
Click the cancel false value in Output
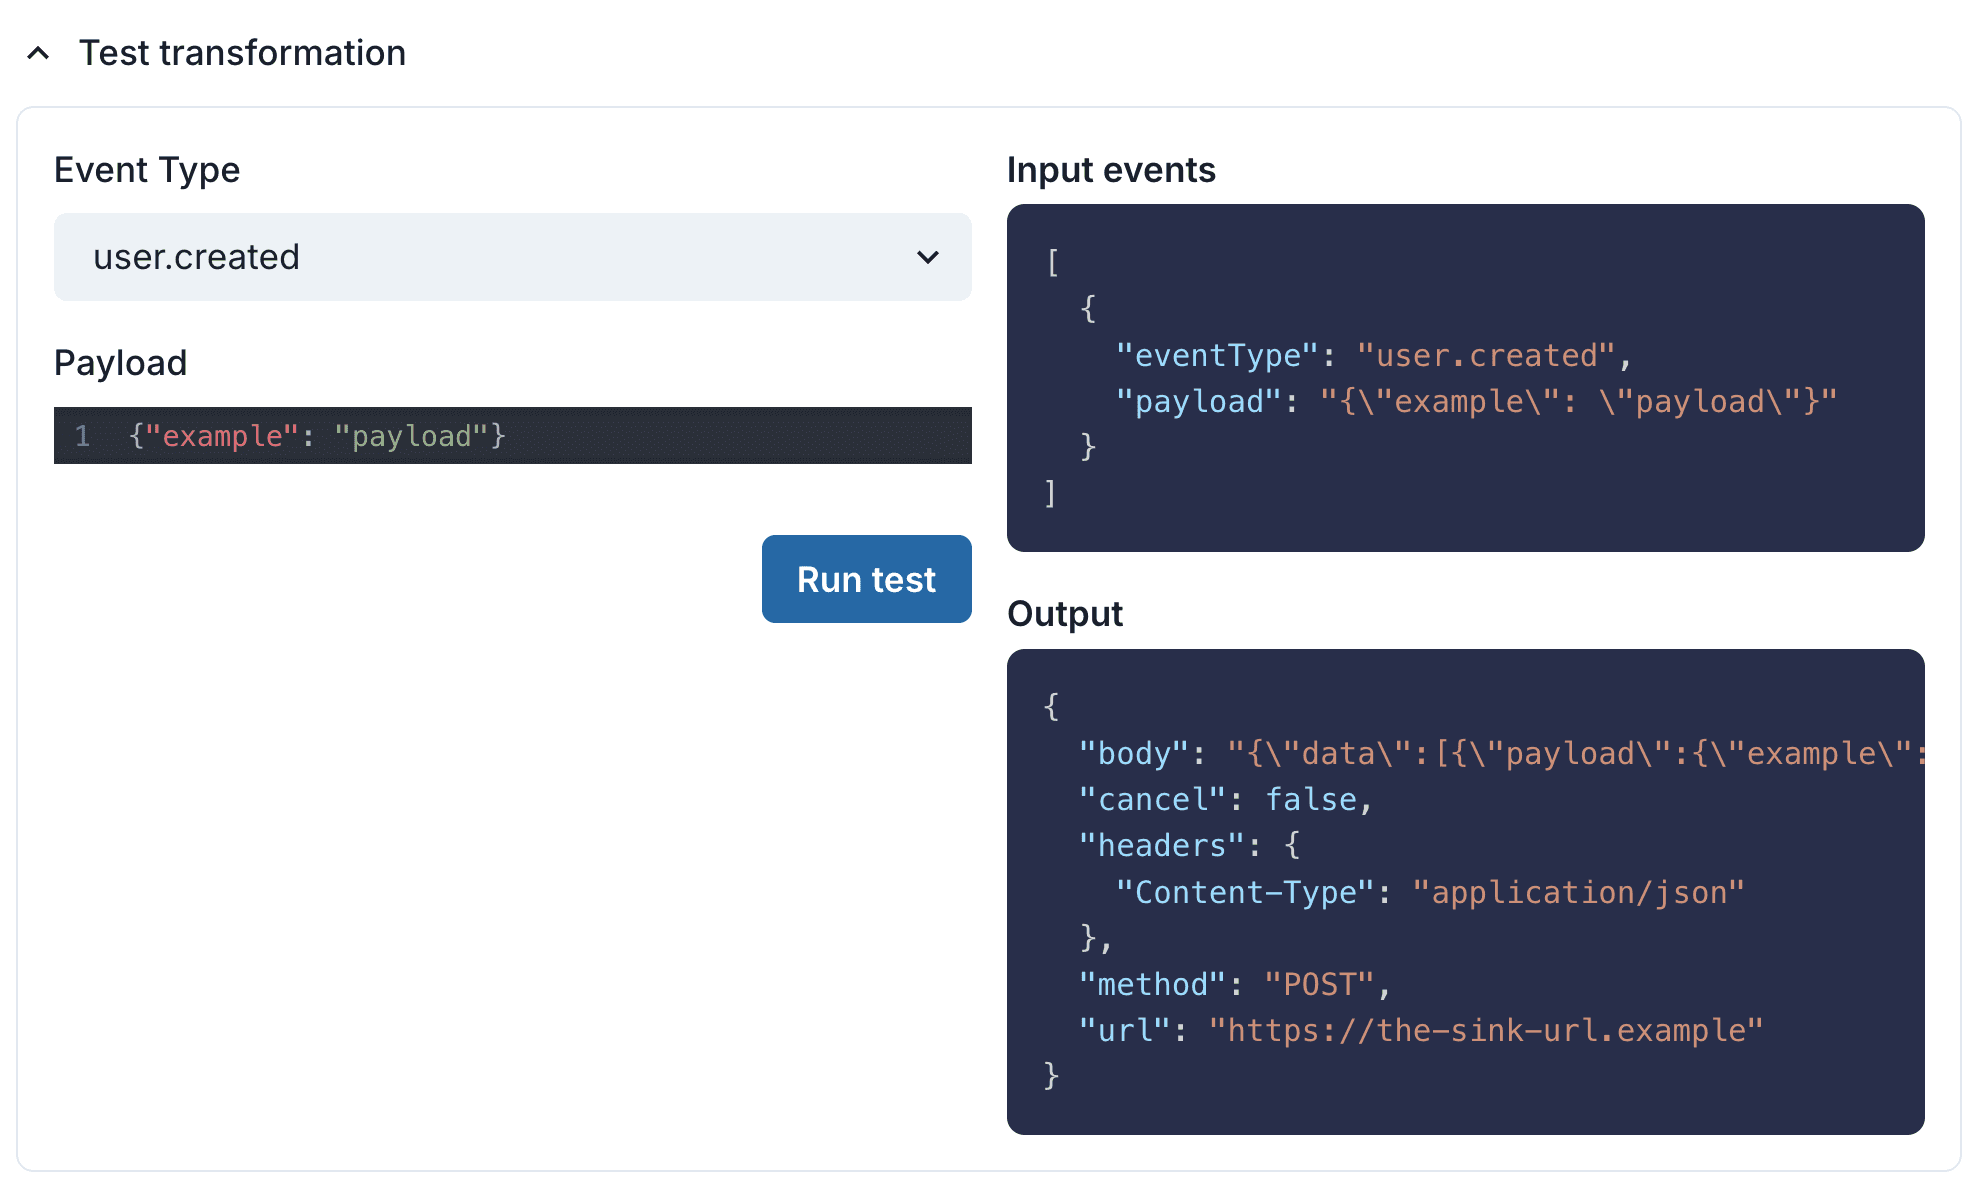coord(1311,799)
